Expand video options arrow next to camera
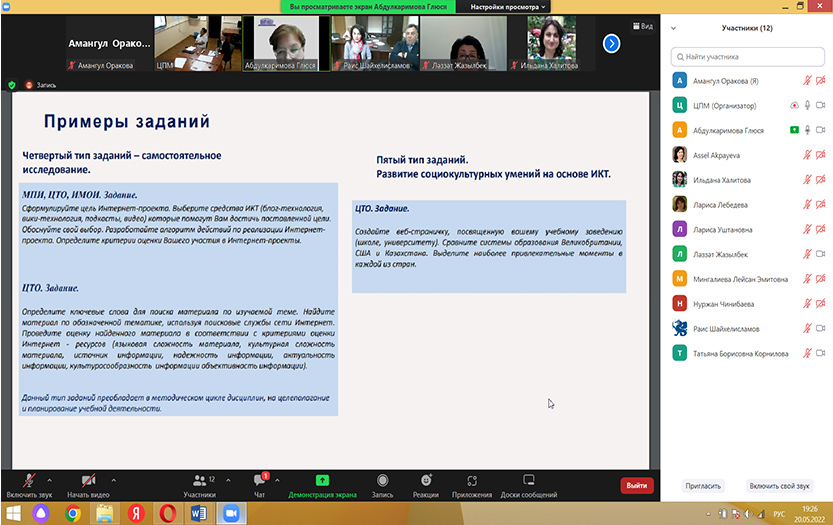The height and width of the screenshot is (525, 833). point(113,479)
